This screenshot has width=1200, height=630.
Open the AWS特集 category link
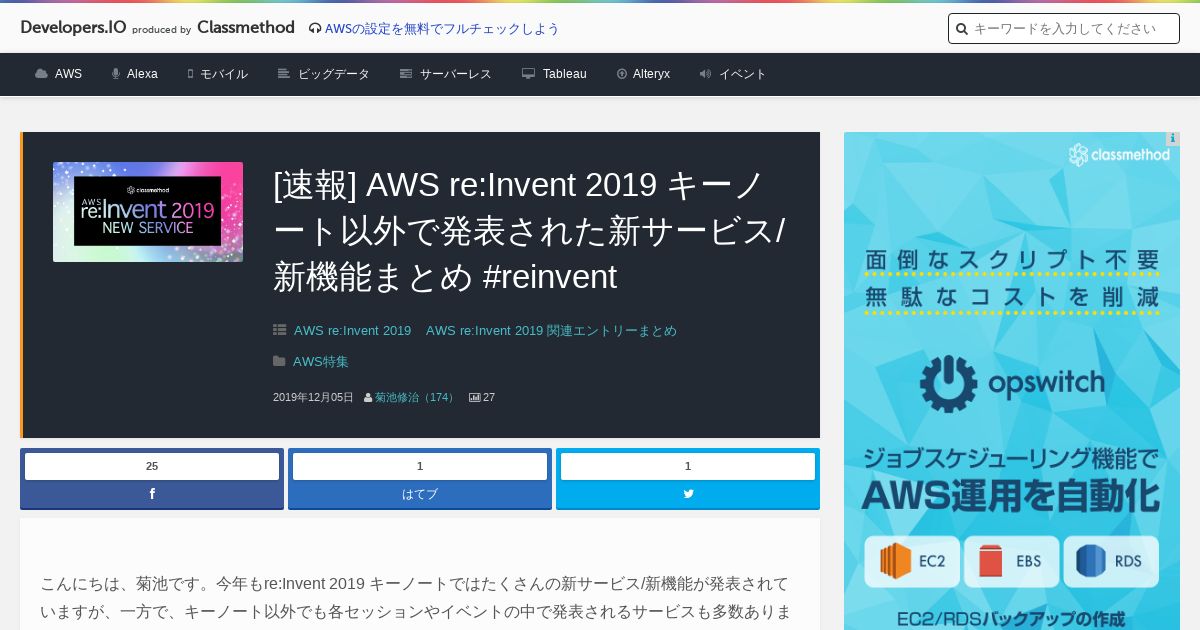pyautogui.click(x=321, y=362)
